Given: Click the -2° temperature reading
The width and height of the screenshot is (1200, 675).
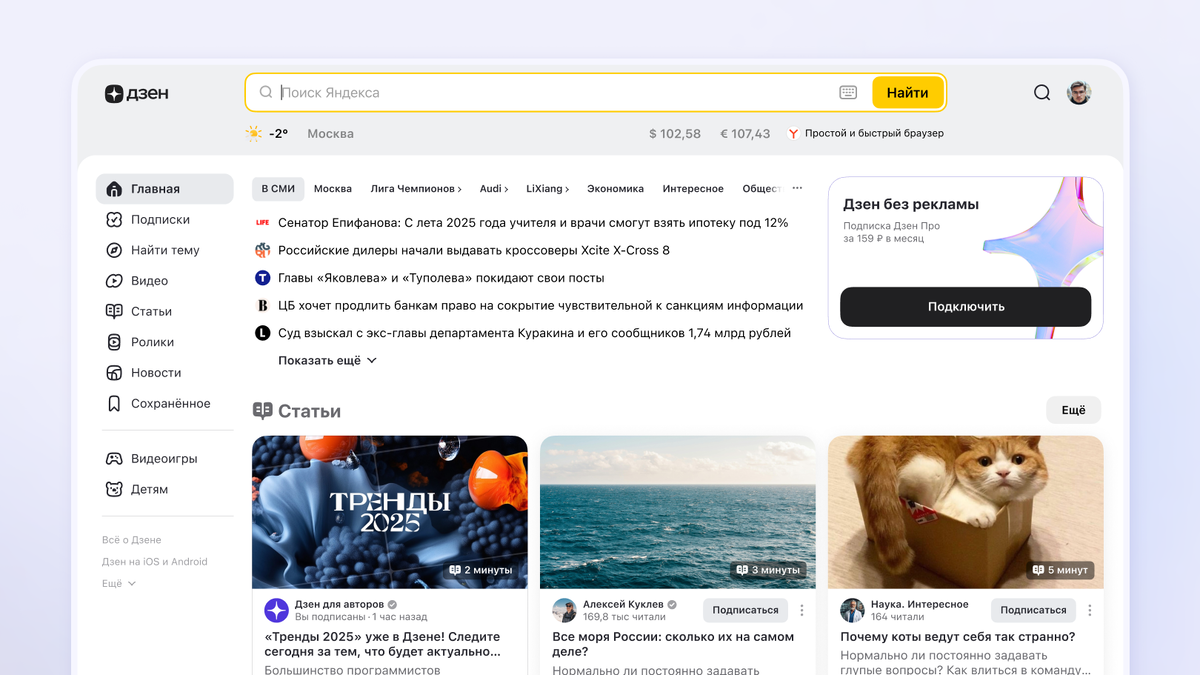Looking at the screenshot, I should point(278,133).
